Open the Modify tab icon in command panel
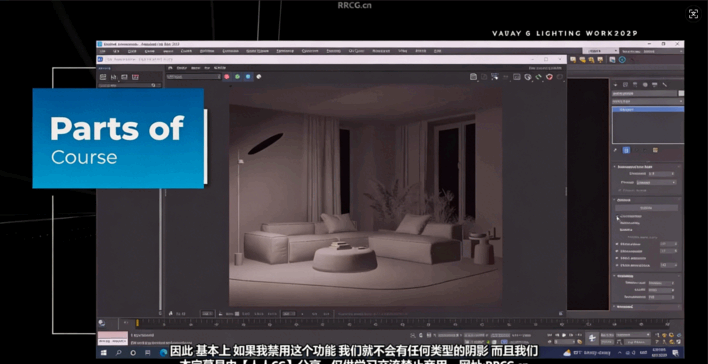 [x=625, y=84]
